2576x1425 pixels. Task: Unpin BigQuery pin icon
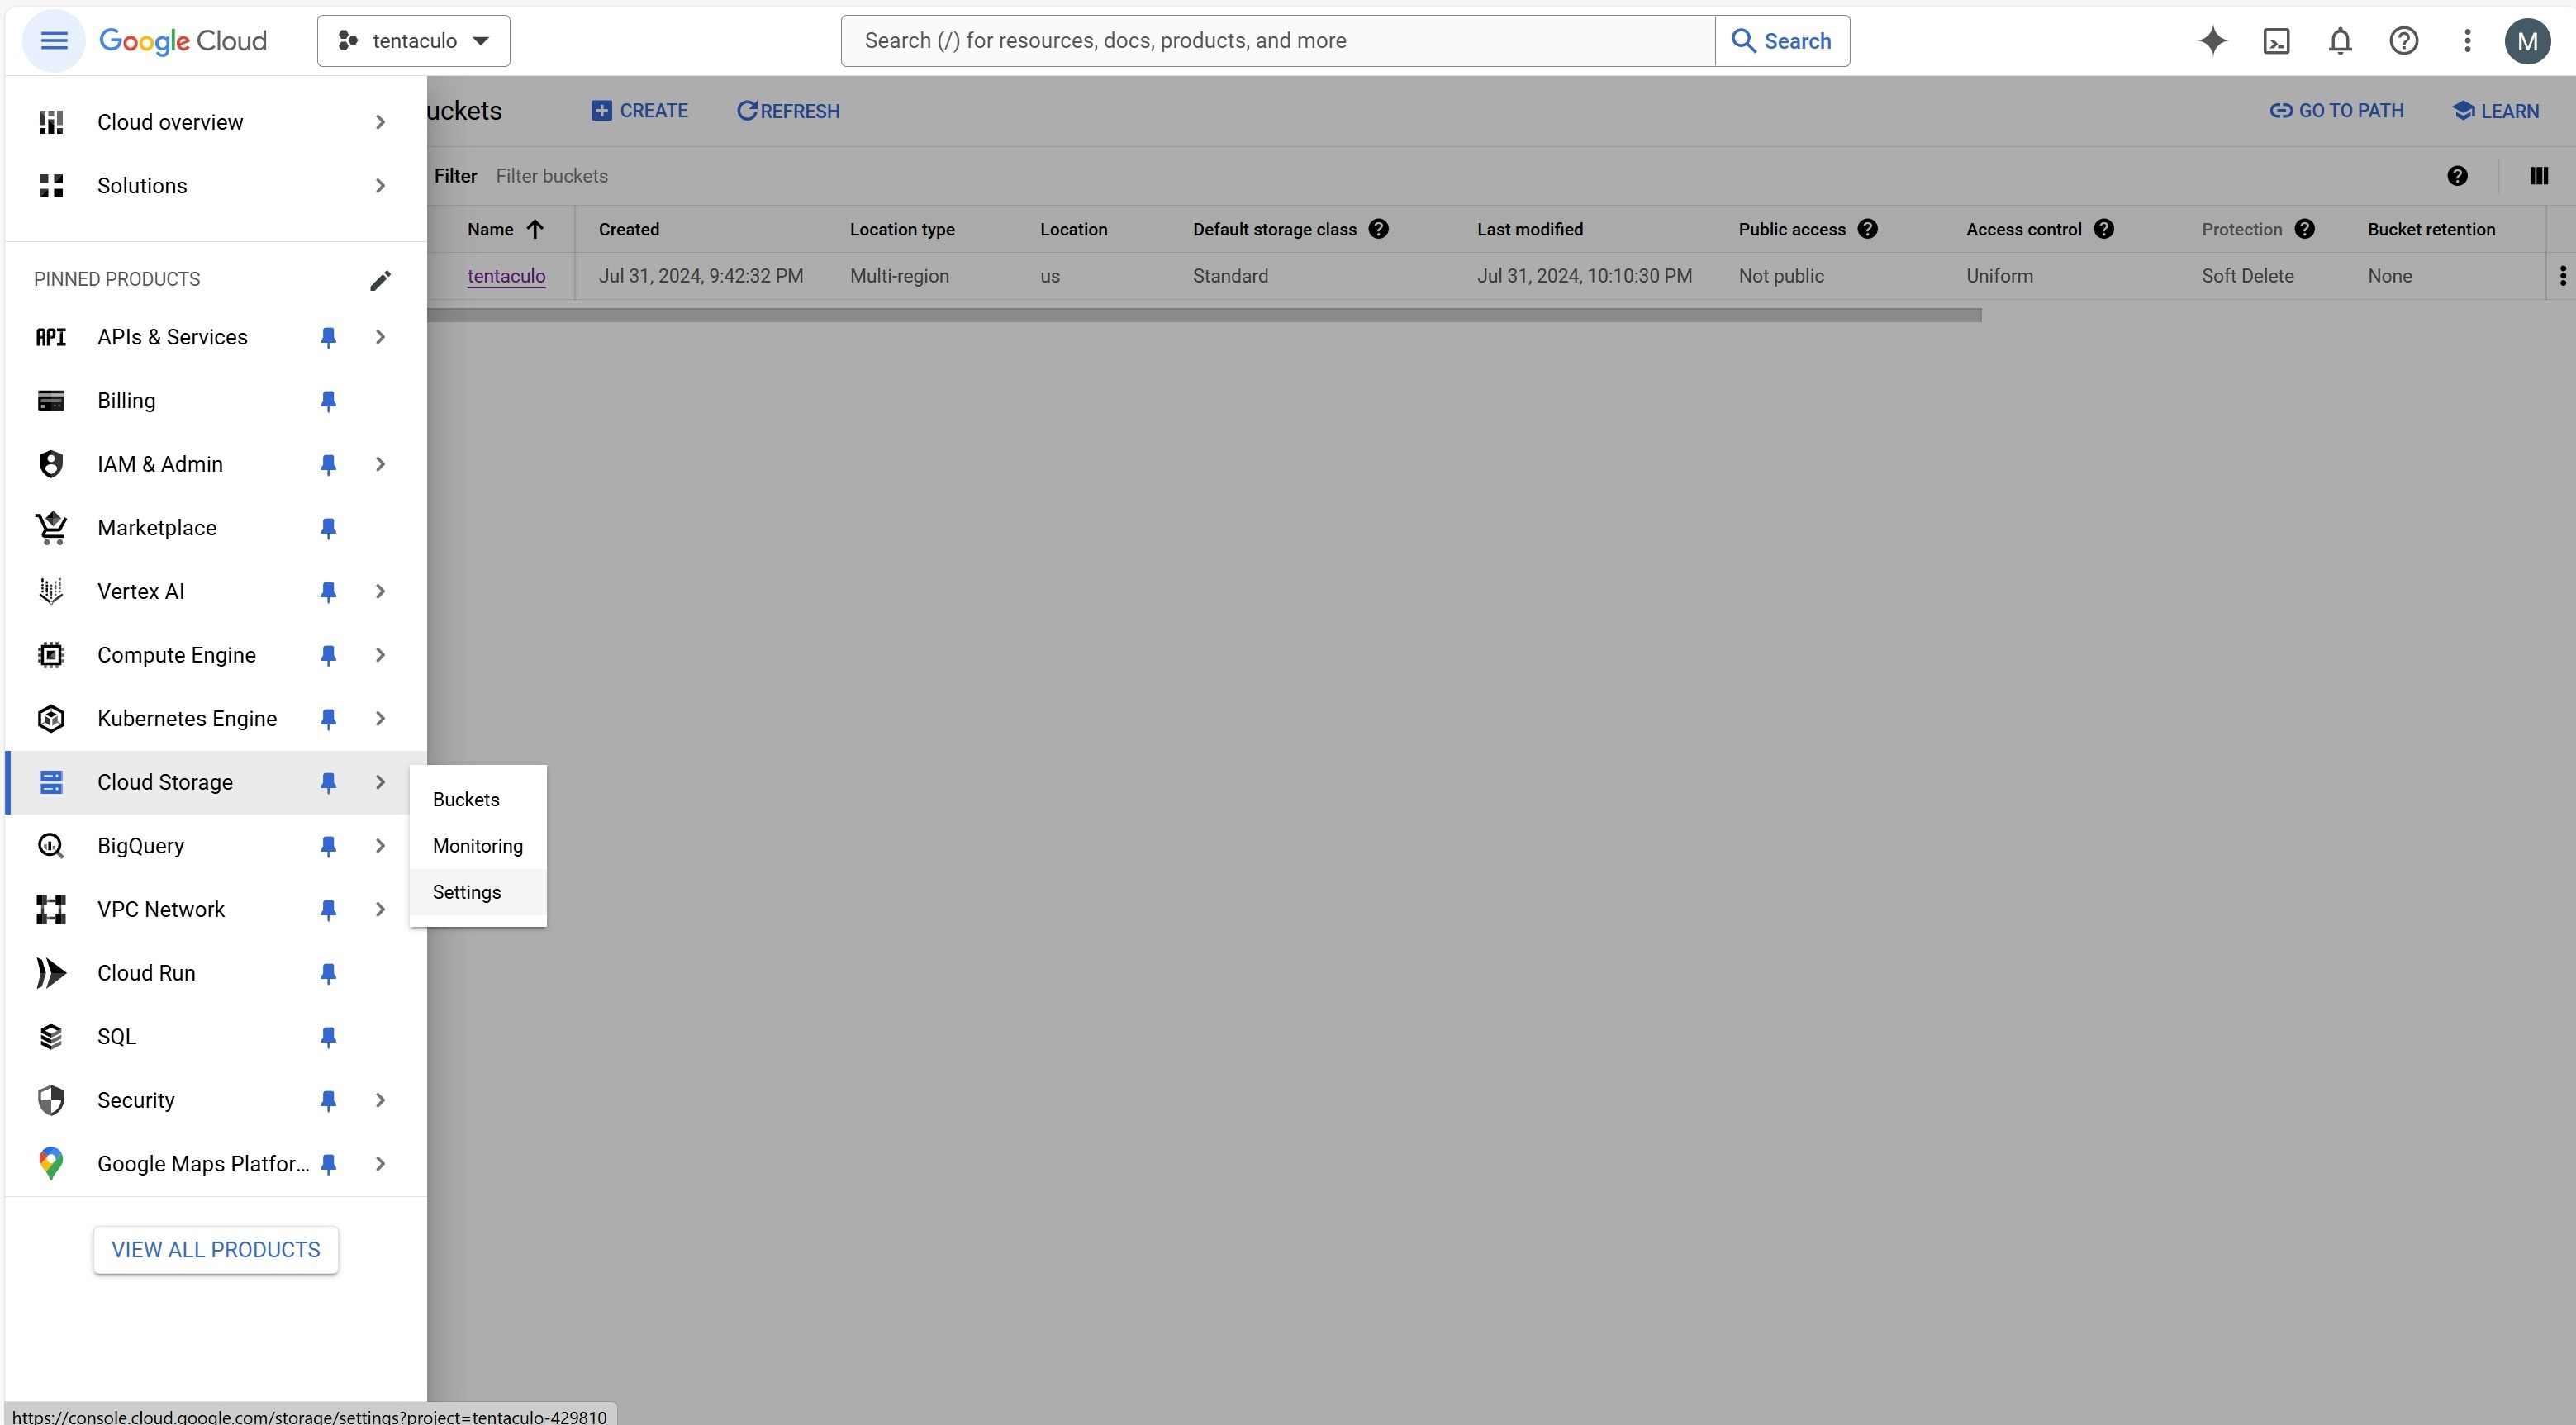(328, 847)
